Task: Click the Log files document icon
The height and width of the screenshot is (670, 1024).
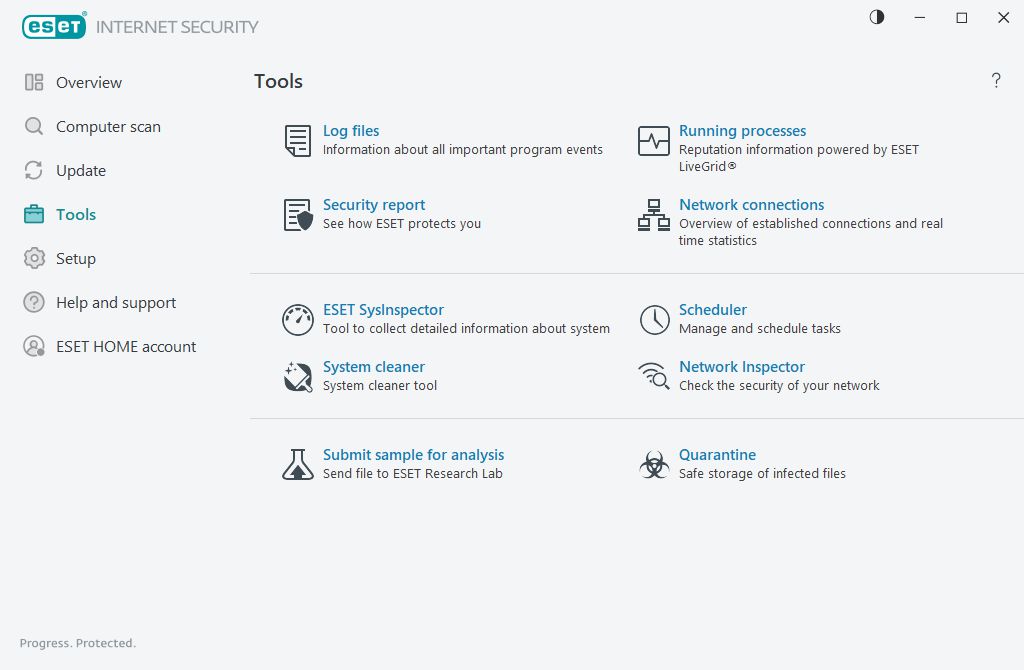Action: point(298,141)
